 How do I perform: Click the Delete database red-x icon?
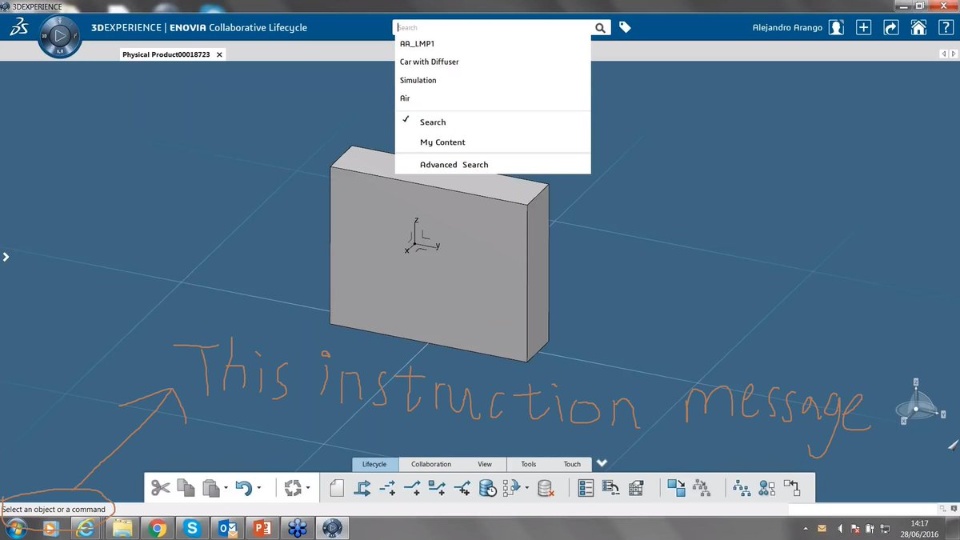(545, 487)
